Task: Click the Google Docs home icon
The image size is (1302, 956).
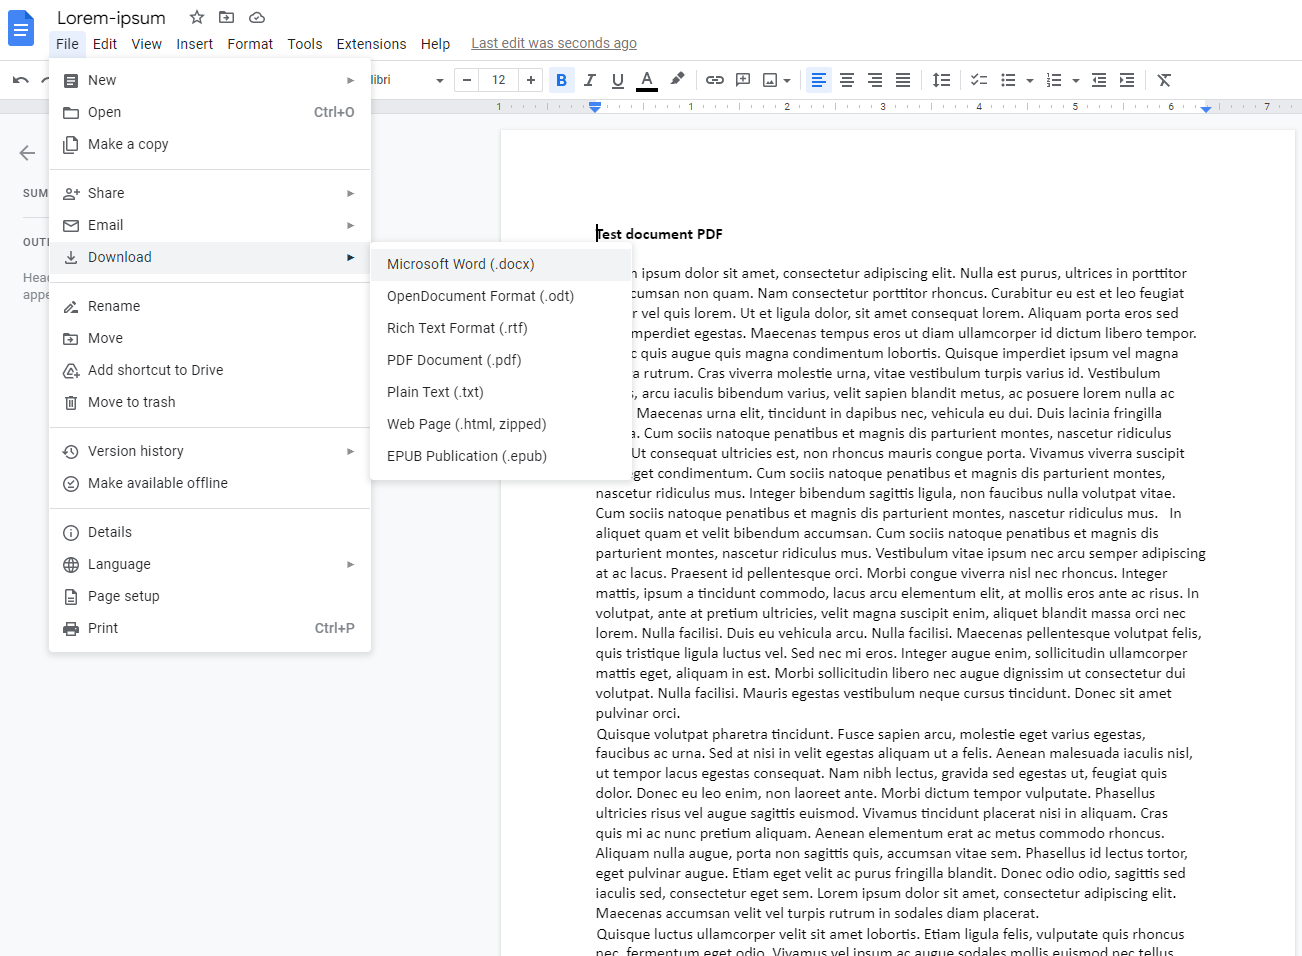Action: [21, 29]
